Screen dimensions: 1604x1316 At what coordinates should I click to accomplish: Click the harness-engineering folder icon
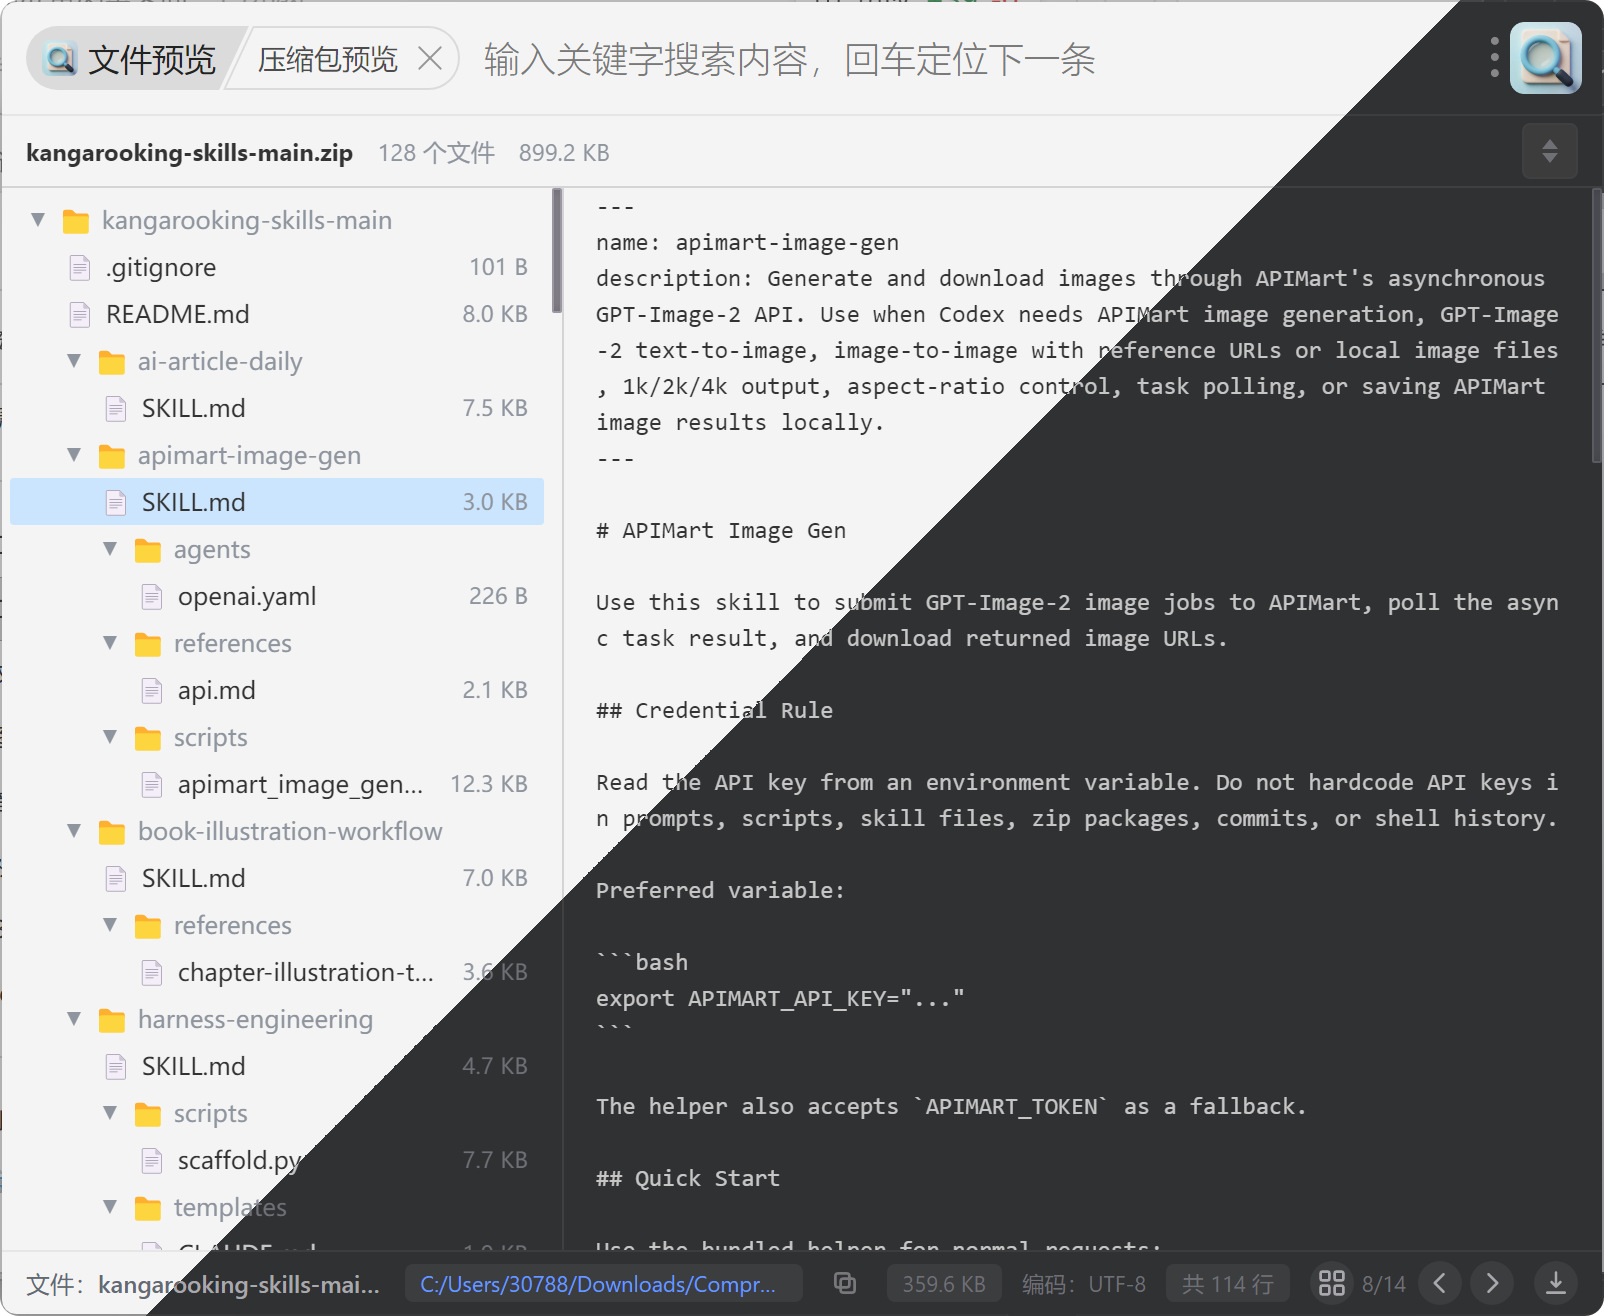tap(112, 1020)
